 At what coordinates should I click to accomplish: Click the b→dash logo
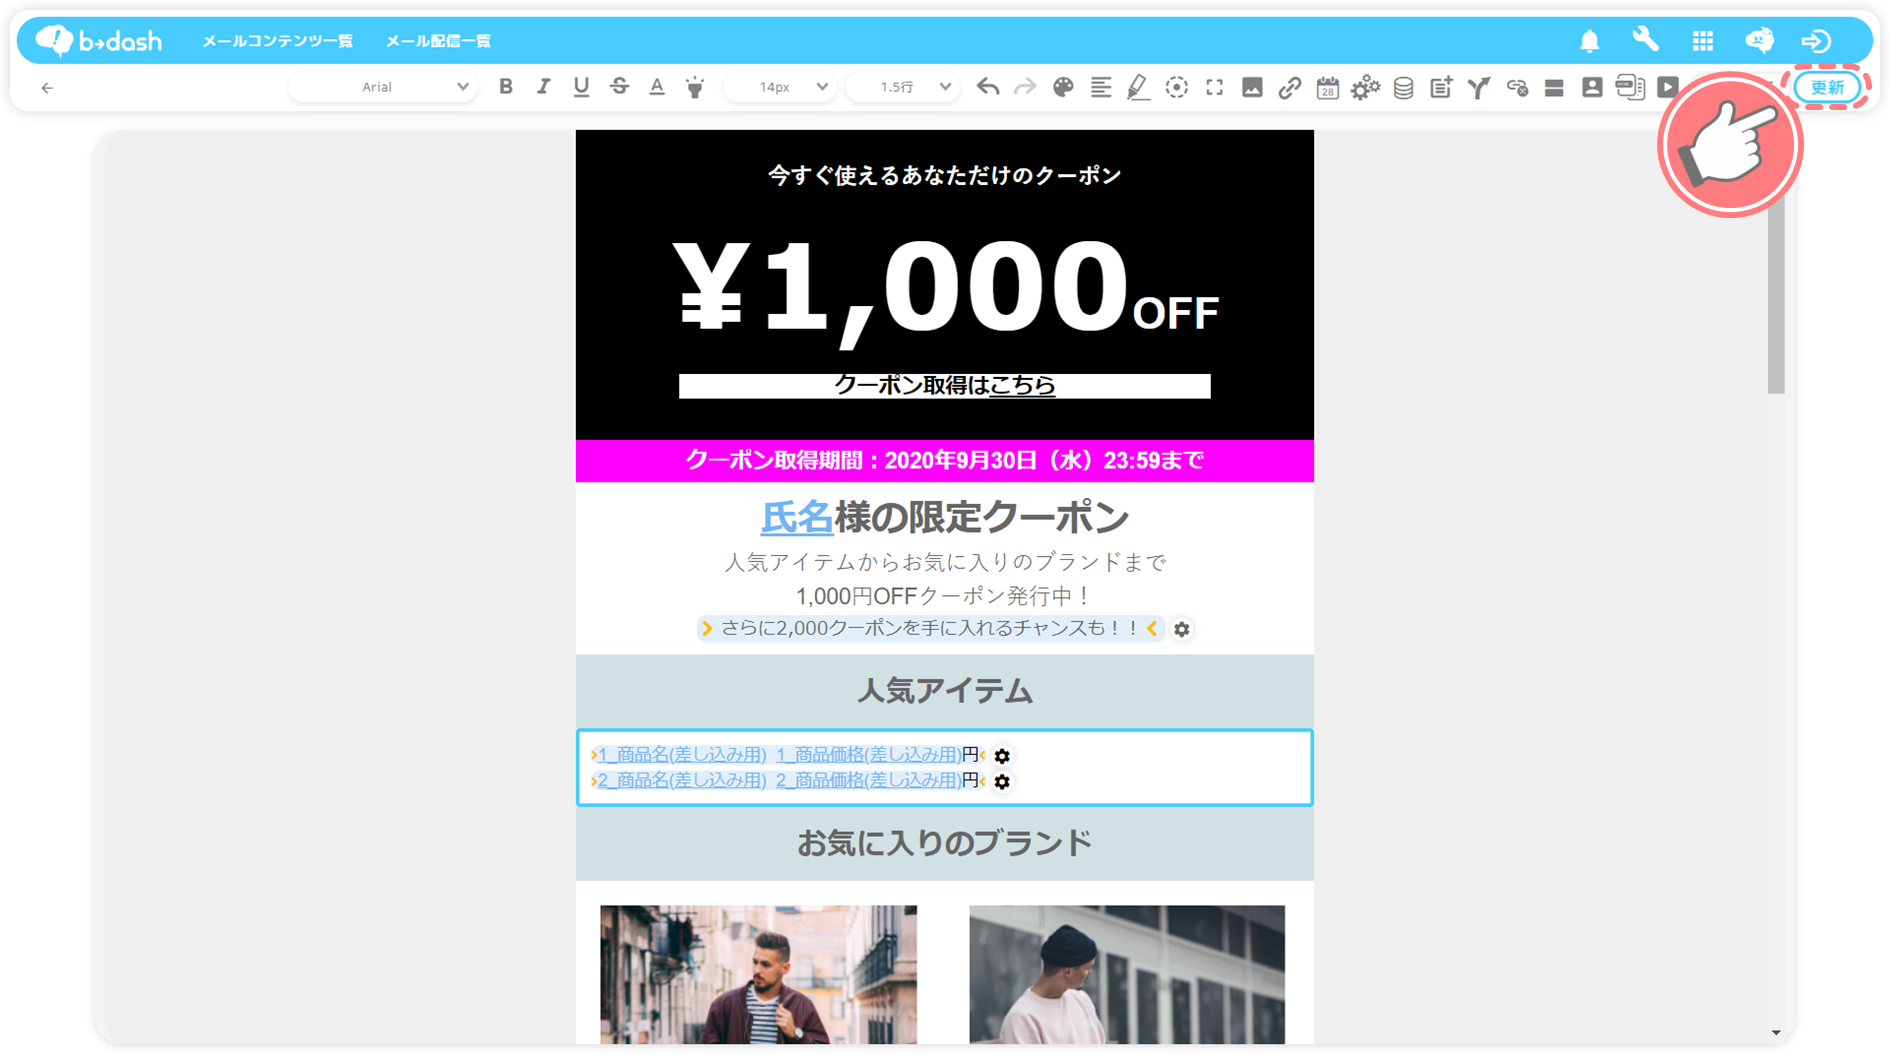[98, 40]
